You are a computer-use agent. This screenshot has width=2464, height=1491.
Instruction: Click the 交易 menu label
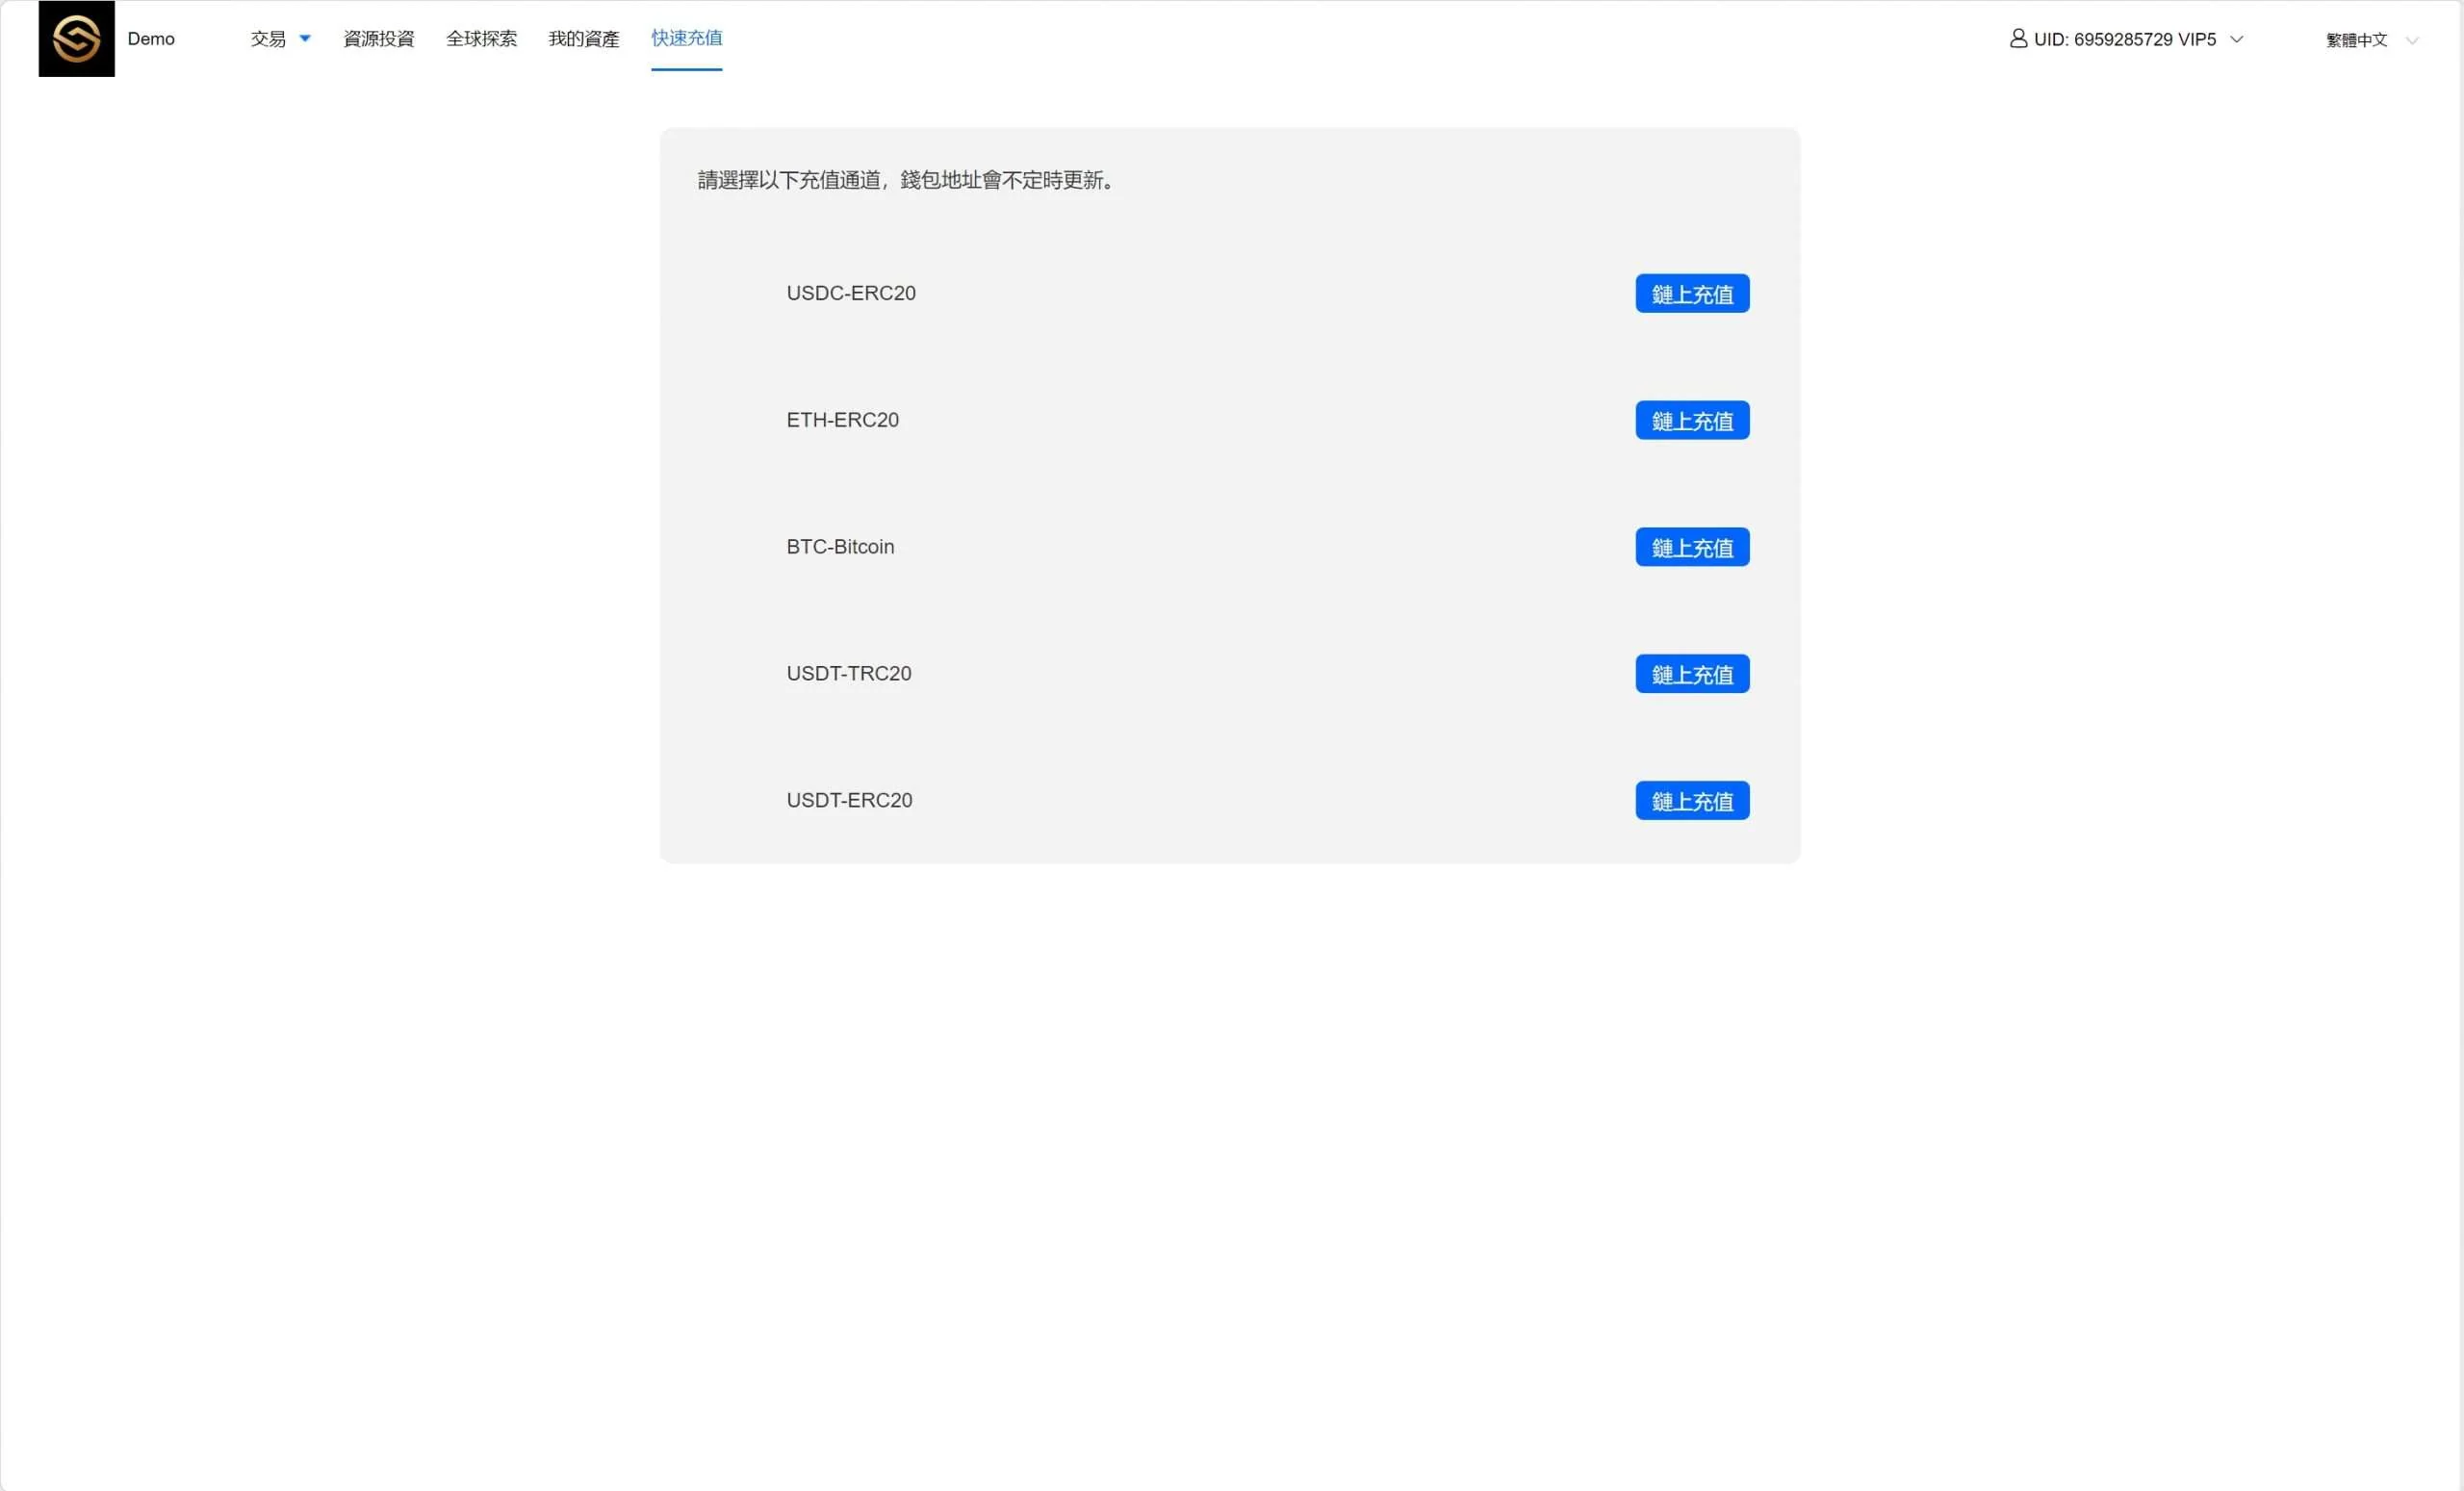[268, 39]
